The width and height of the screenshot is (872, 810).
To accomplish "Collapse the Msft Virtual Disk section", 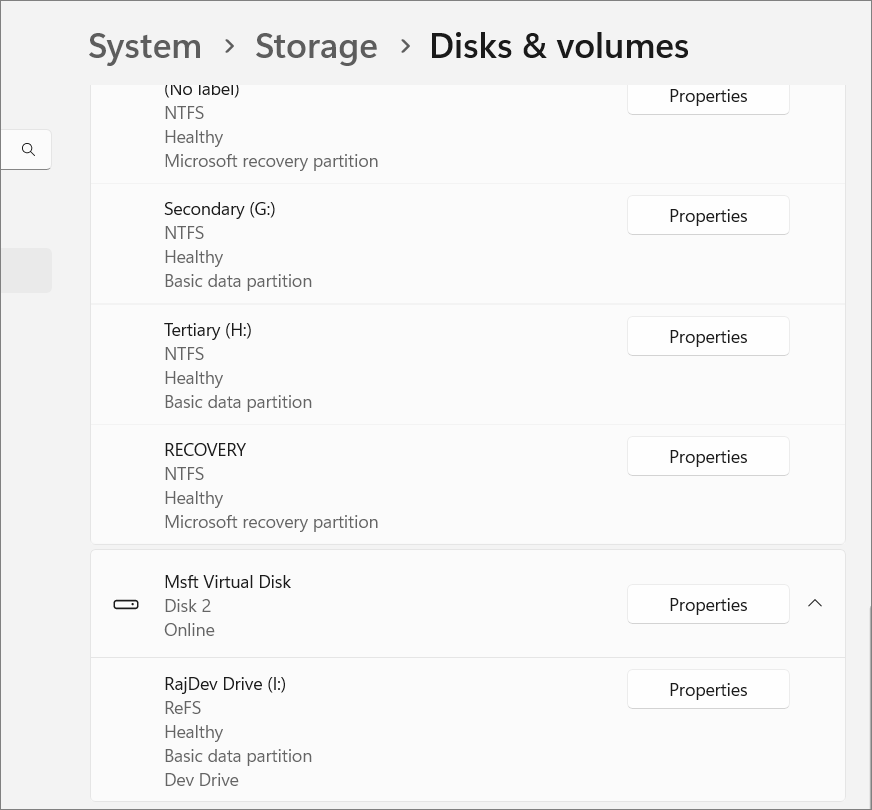I will point(815,603).
